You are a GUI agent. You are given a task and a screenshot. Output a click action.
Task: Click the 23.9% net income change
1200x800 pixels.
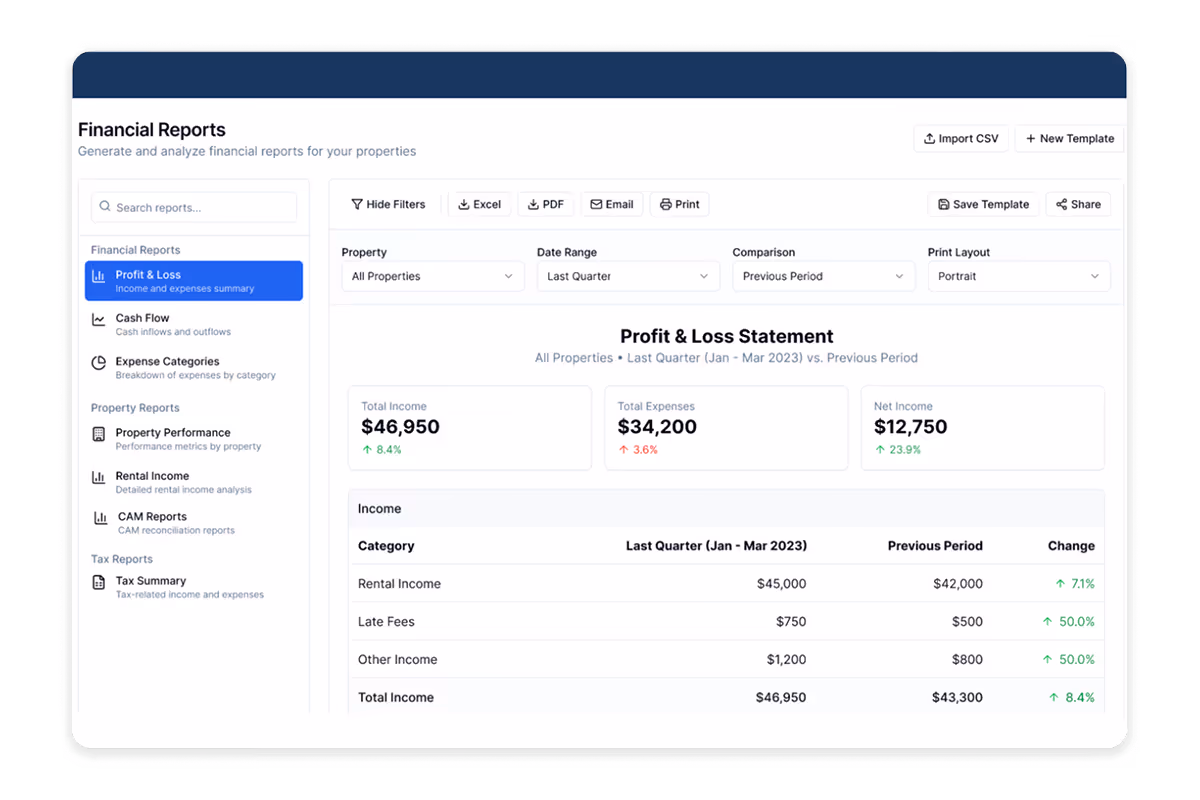coord(898,449)
